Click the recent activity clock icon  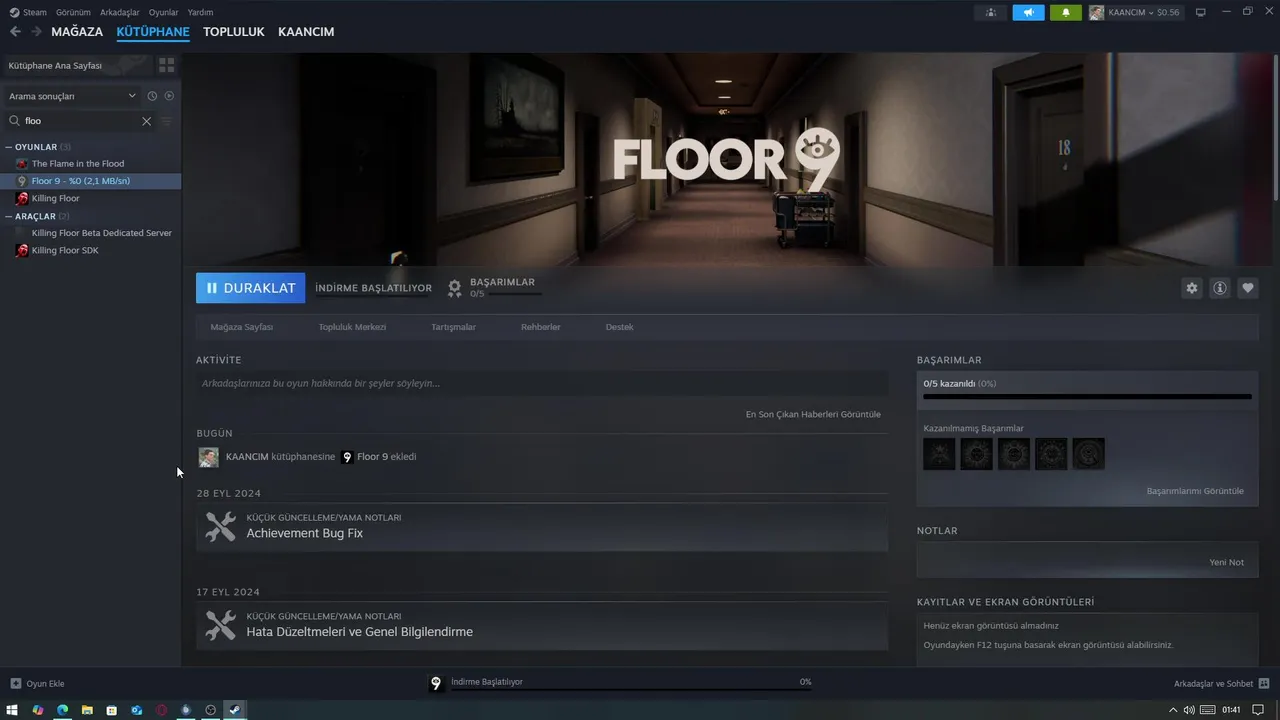(x=152, y=96)
